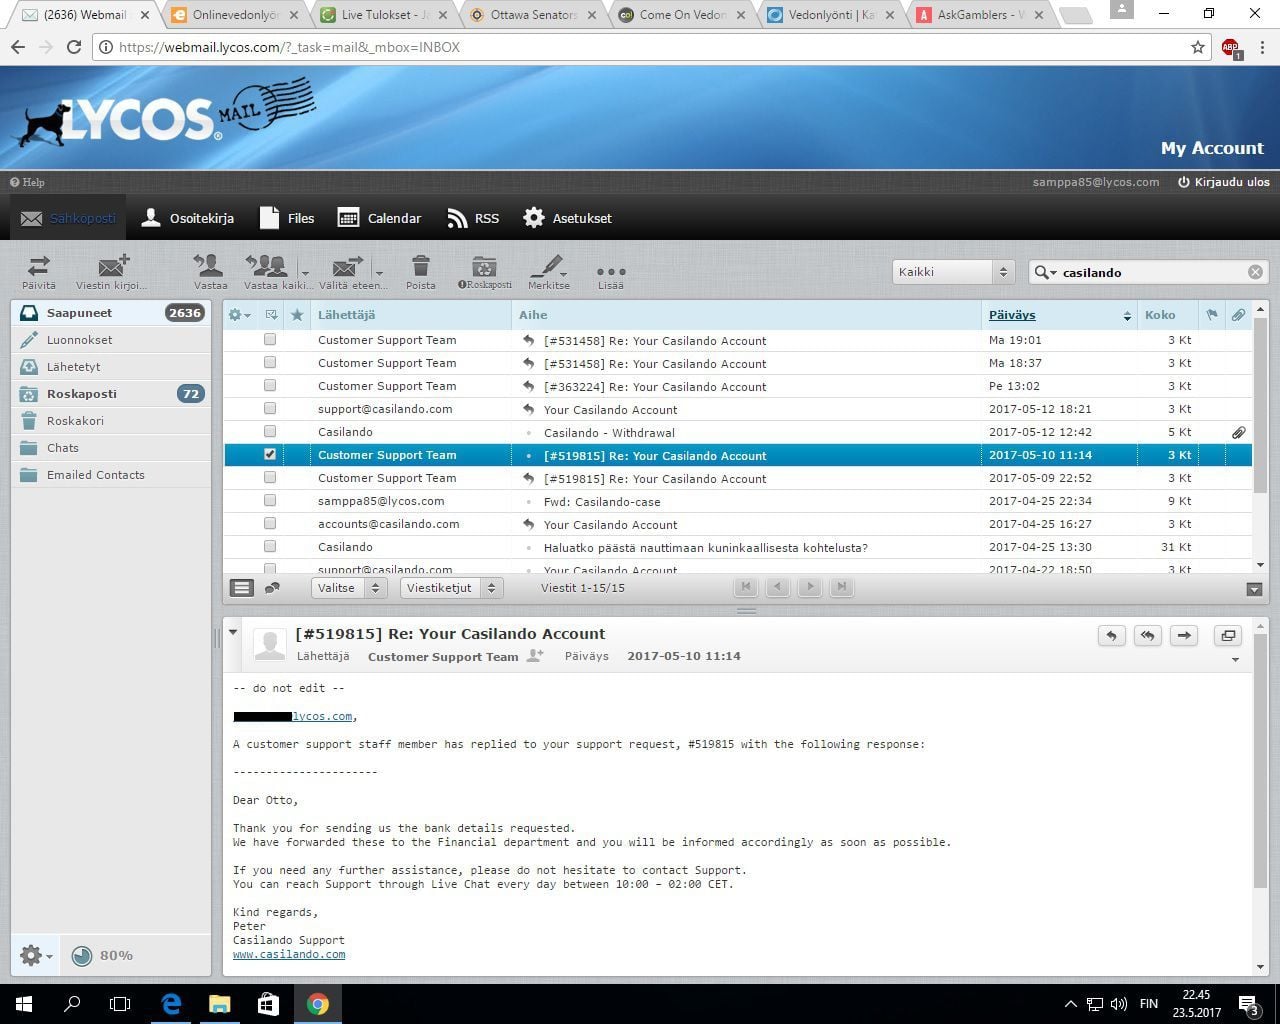This screenshot has height=1024, width=1280.
Task: Click the attachment column header icon
Action: (x=1238, y=315)
